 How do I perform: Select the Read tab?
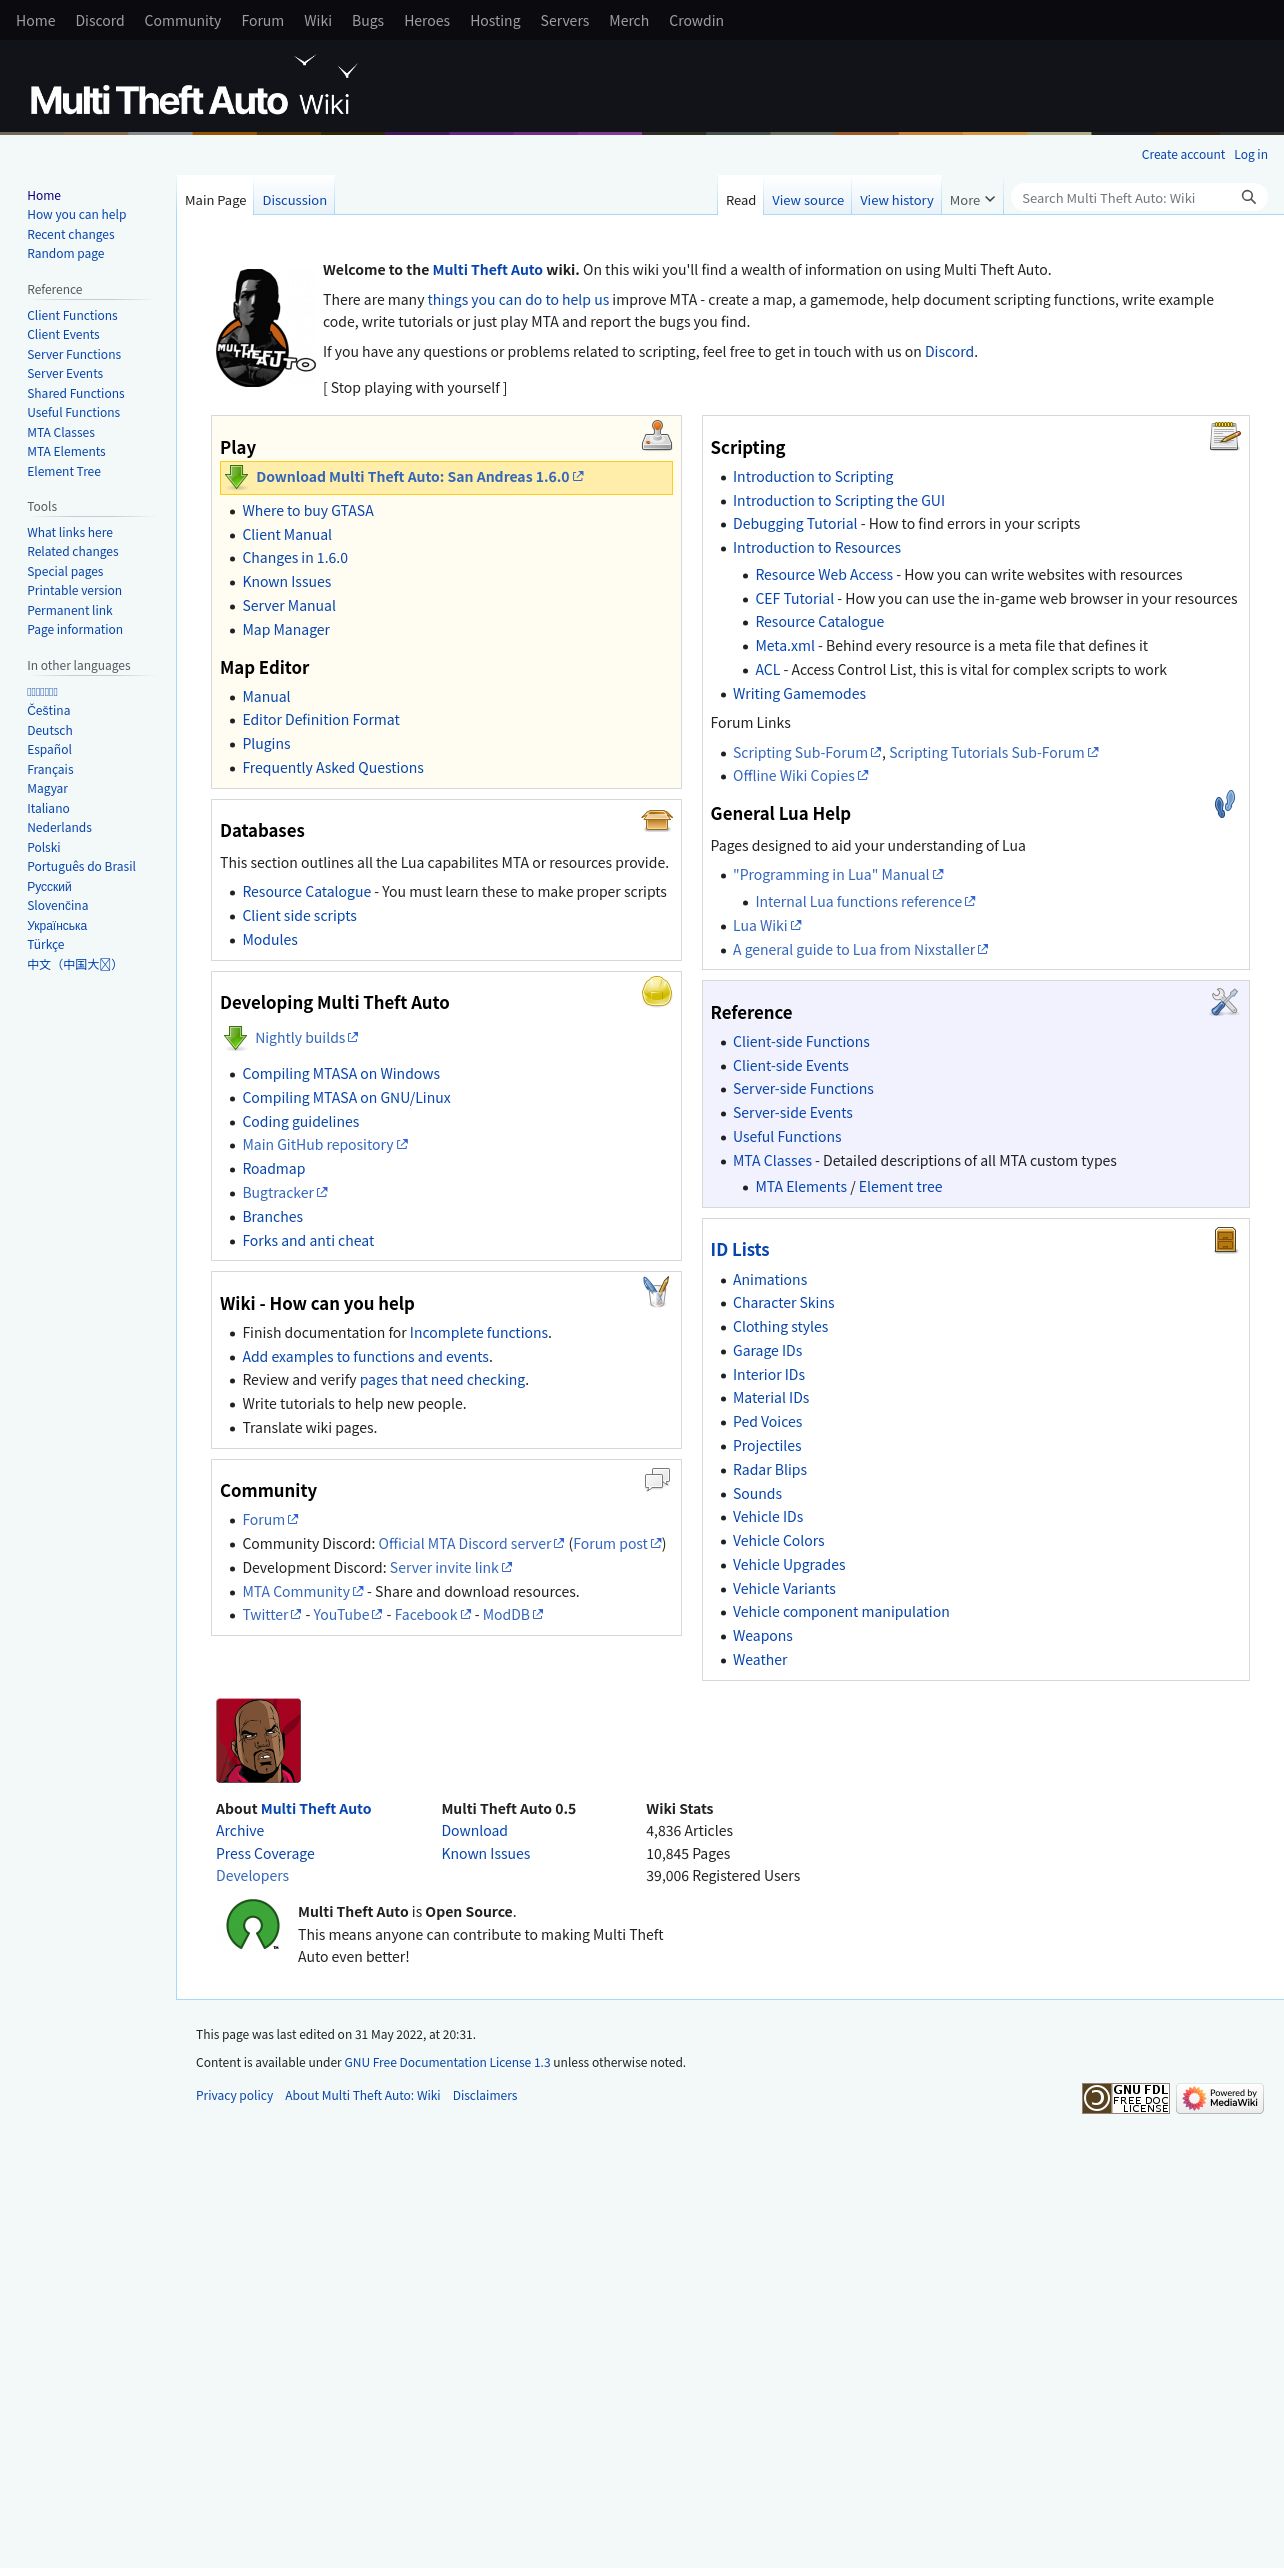741,200
